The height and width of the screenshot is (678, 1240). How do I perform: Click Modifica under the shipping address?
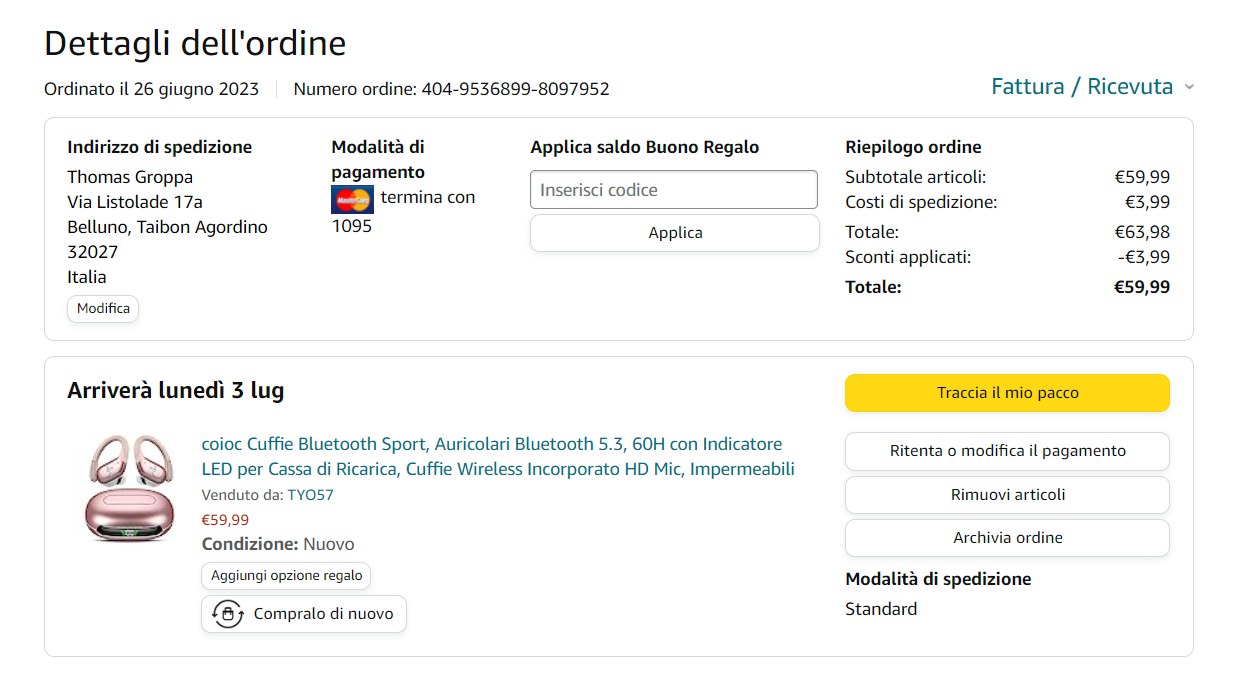[103, 309]
